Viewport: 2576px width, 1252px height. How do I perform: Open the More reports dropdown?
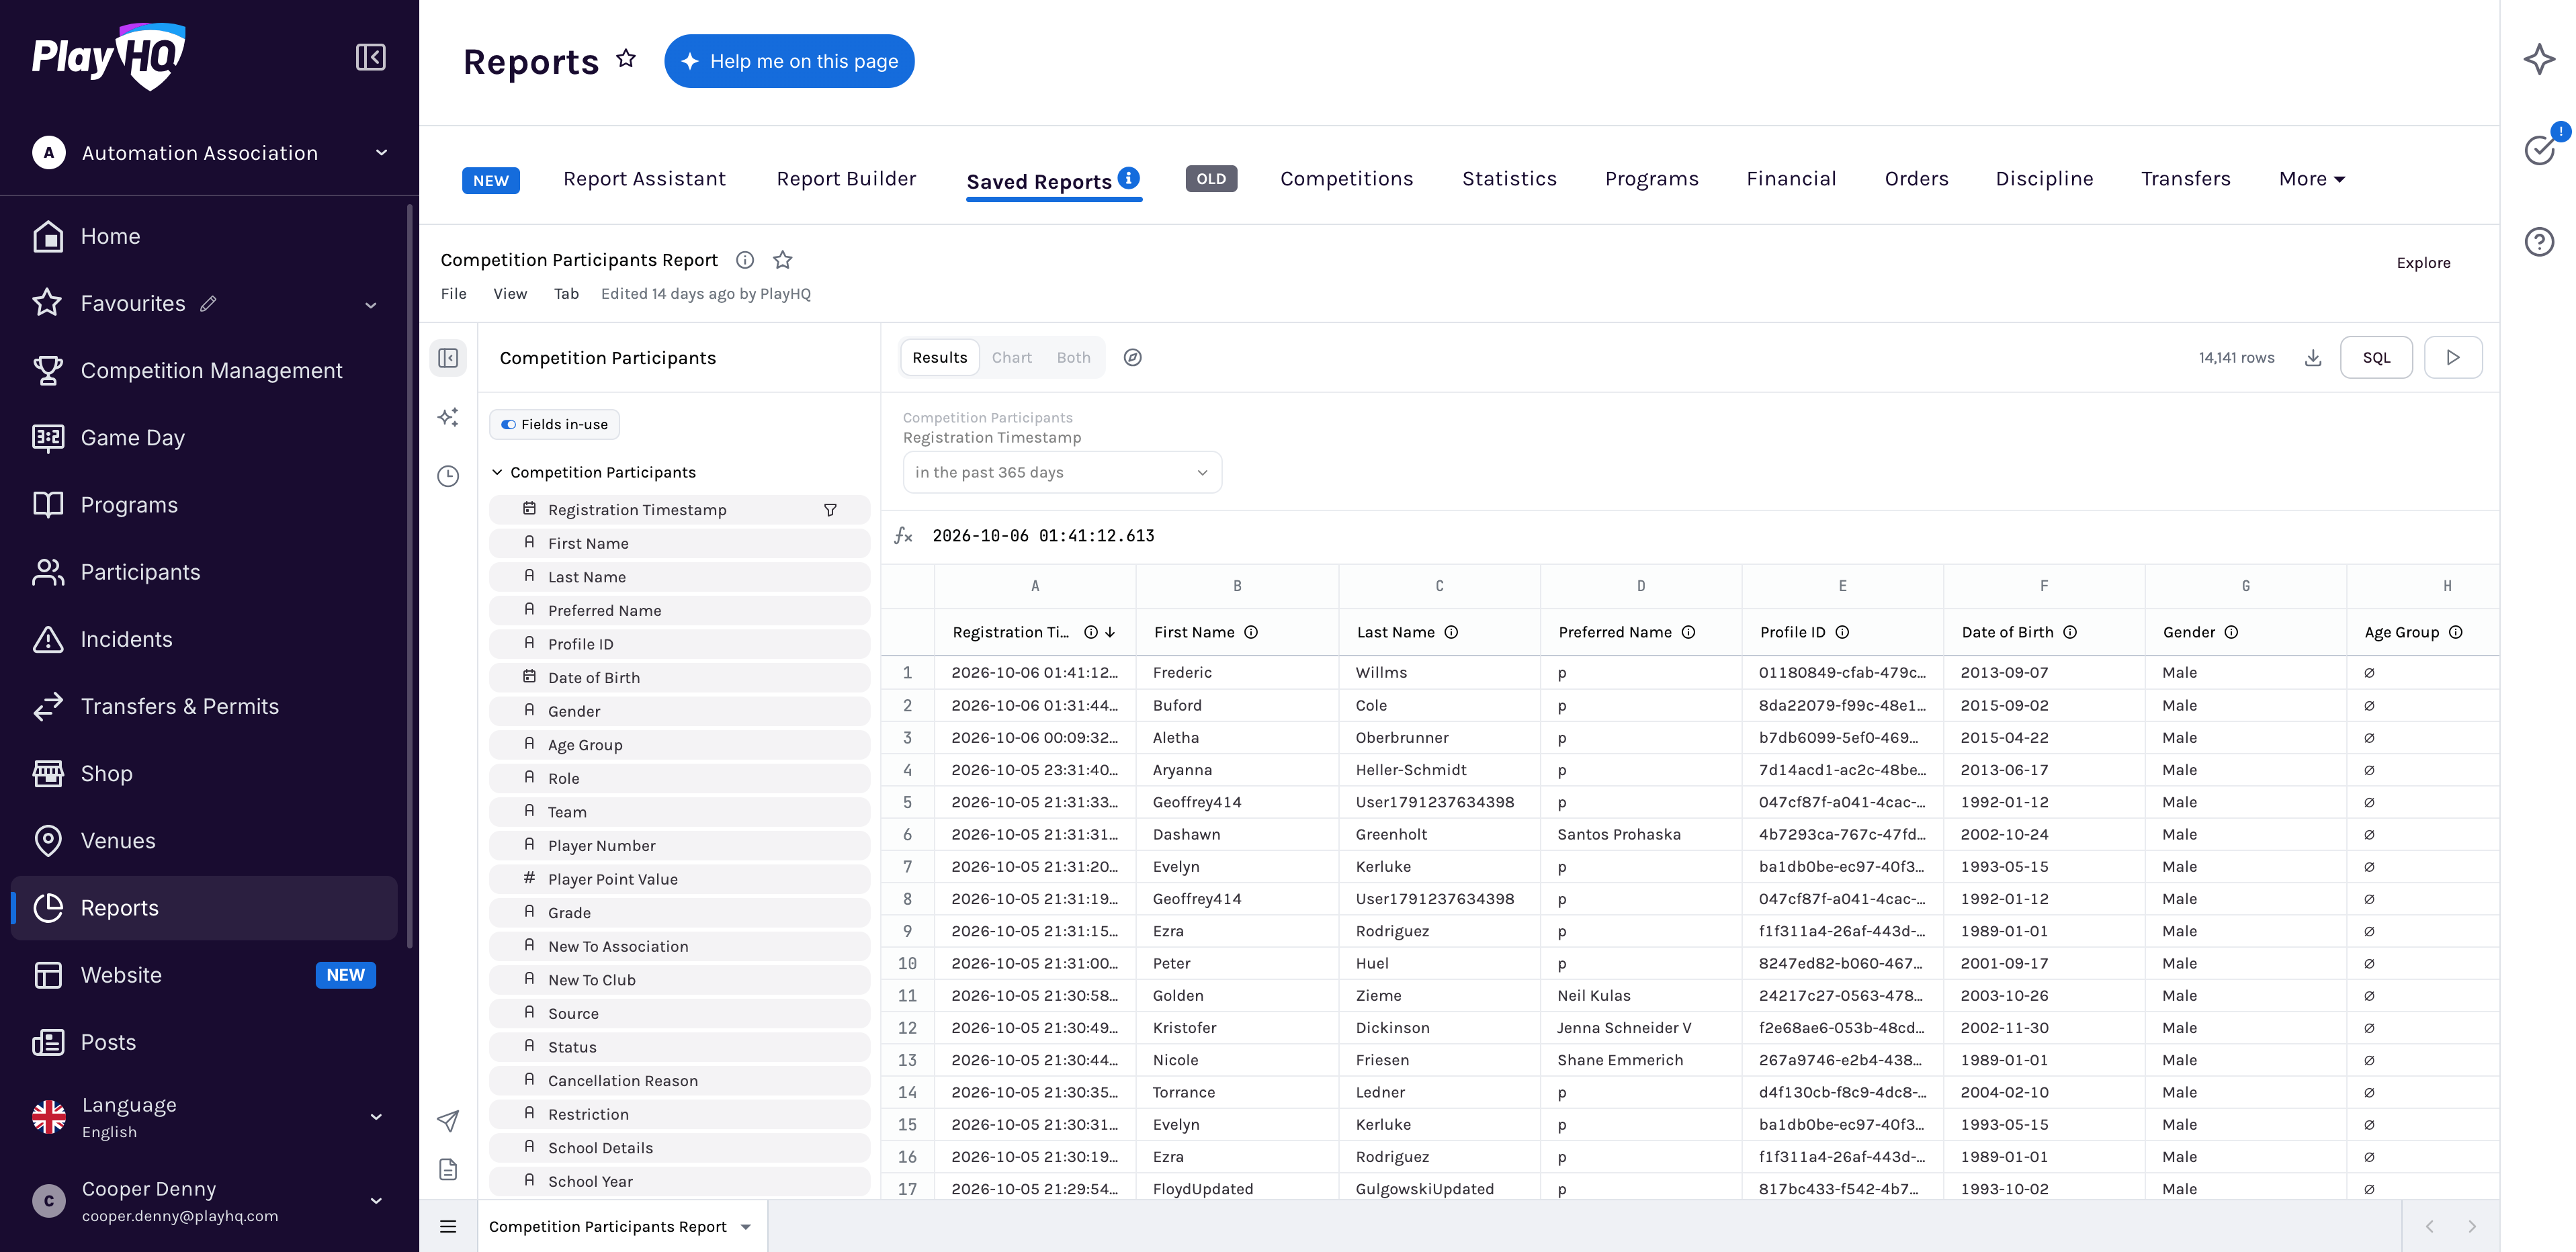click(x=2311, y=179)
